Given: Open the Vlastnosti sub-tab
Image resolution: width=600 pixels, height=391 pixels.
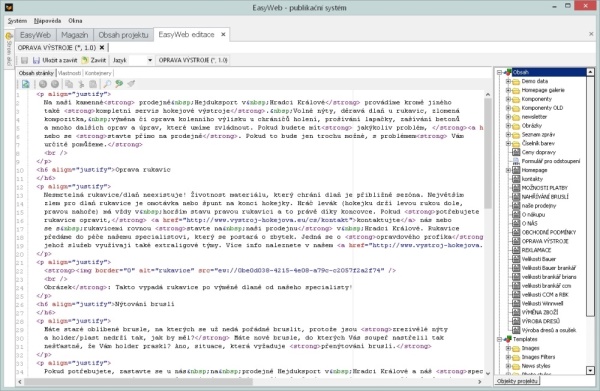Looking at the screenshot, I should click(x=70, y=73).
